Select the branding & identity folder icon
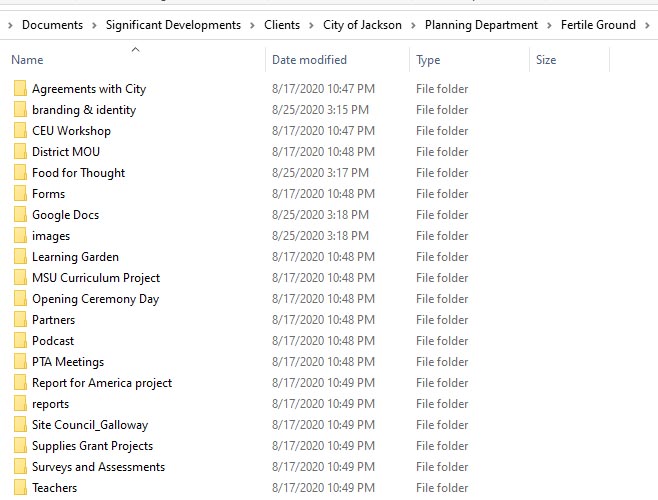658x500 pixels. pyautogui.click(x=20, y=110)
